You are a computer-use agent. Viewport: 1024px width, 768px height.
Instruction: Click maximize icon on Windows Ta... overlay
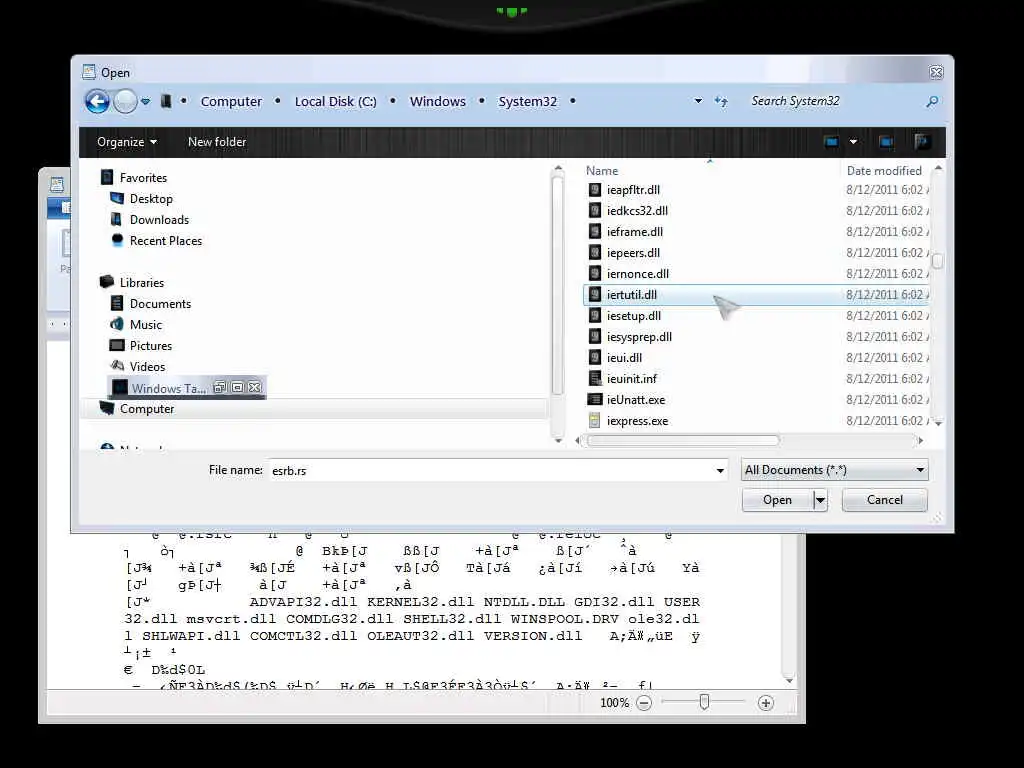pyautogui.click(x=237, y=387)
